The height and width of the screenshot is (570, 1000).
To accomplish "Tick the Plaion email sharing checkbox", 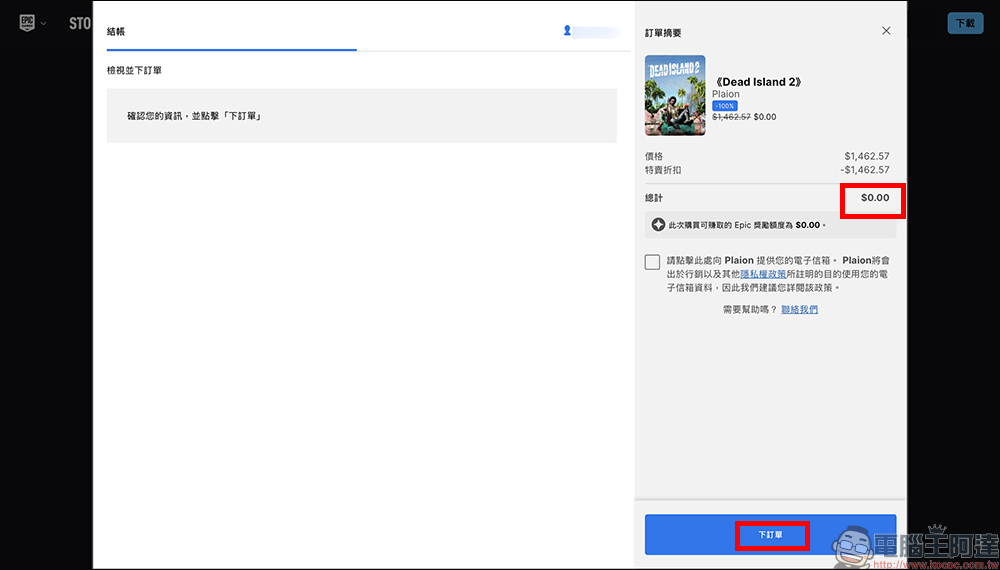I will (x=652, y=262).
